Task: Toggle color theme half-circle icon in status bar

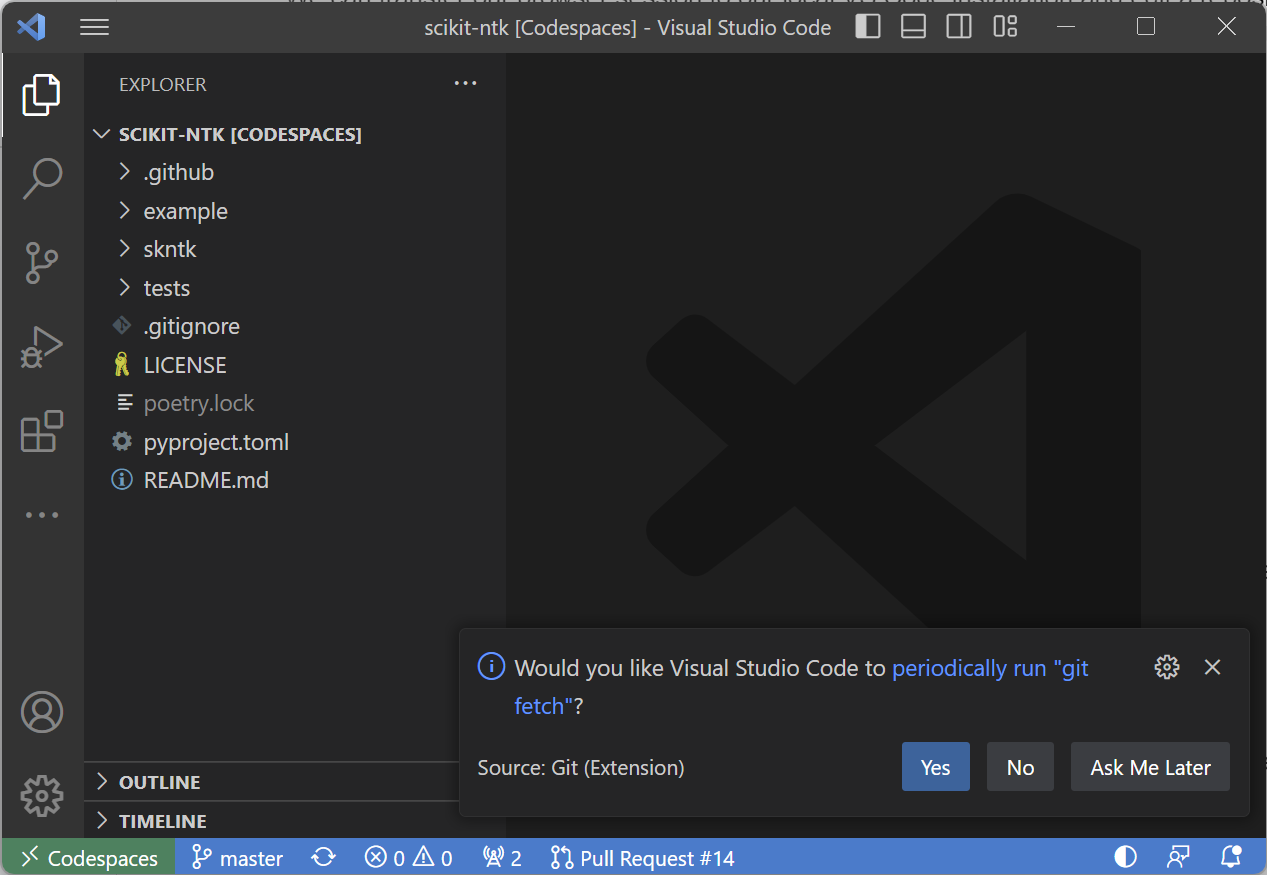Action: point(1125,857)
